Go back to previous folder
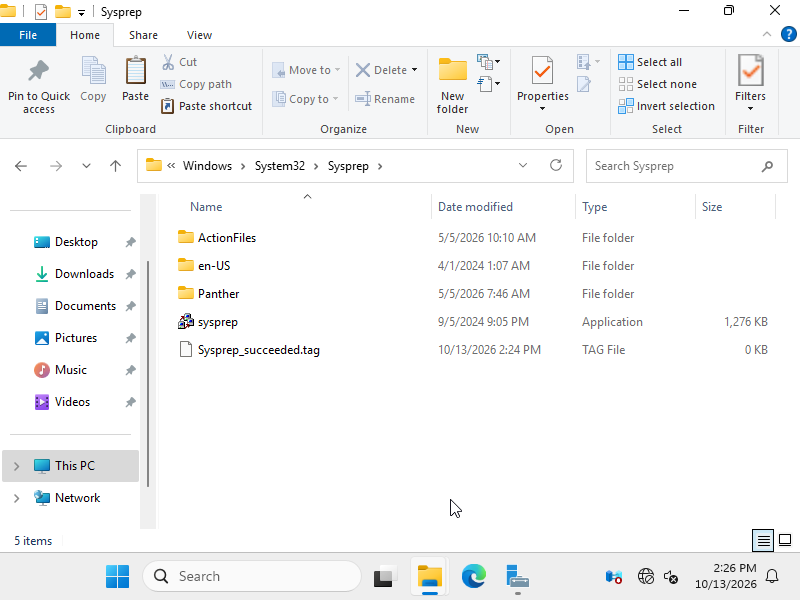The image size is (800, 600). tap(21, 166)
